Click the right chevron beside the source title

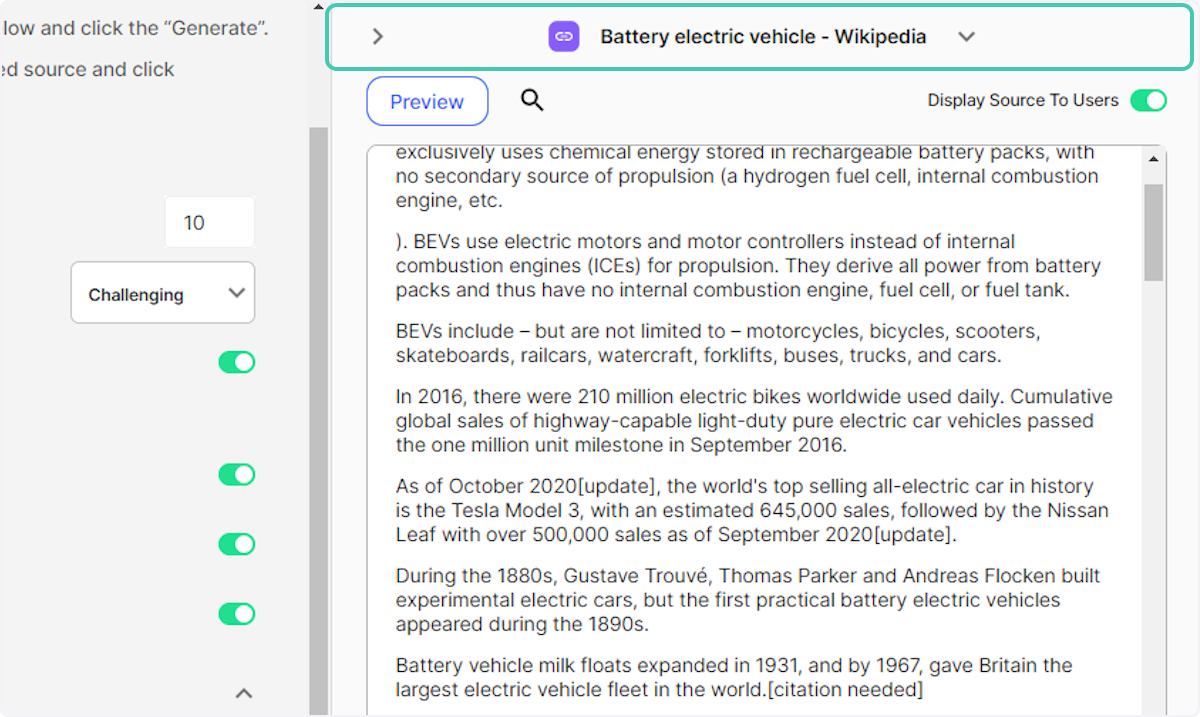coord(377,37)
